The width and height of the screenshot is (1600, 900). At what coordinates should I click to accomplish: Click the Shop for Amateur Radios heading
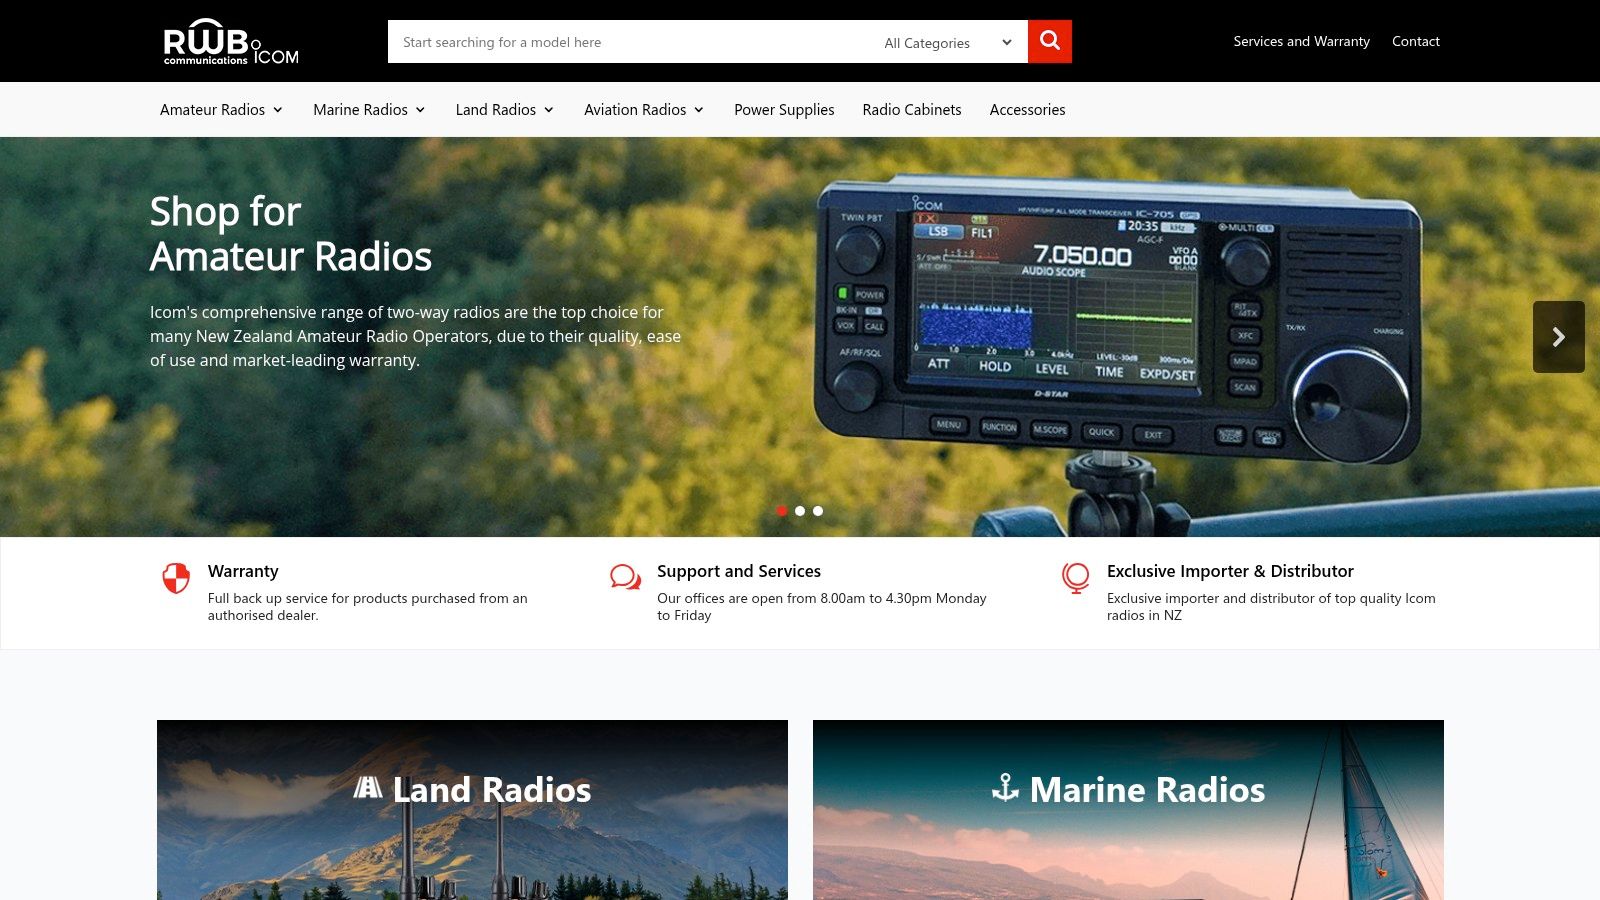pyautogui.click(x=291, y=234)
